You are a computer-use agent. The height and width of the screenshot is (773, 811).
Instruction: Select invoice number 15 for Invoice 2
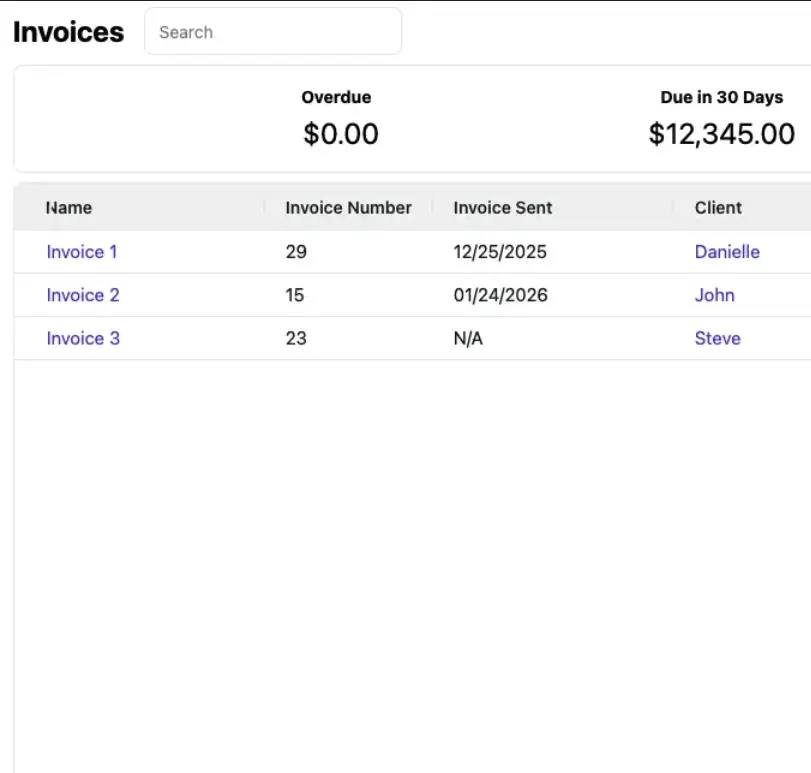(295, 295)
